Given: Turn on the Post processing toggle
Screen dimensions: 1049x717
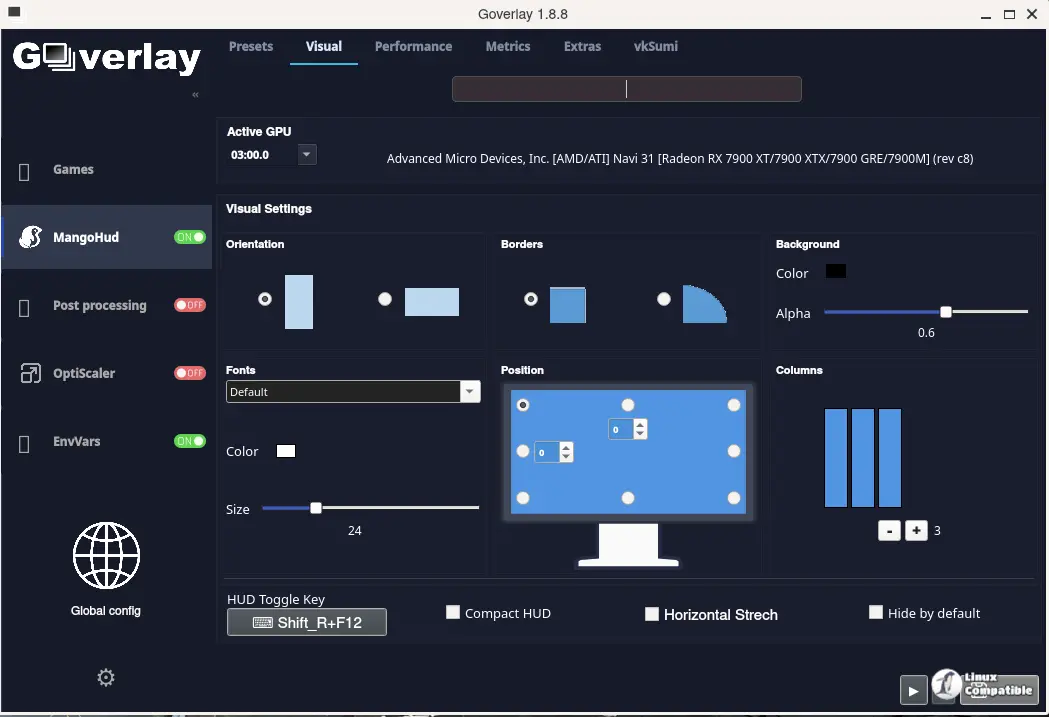Looking at the screenshot, I should pyautogui.click(x=190, y=305).
